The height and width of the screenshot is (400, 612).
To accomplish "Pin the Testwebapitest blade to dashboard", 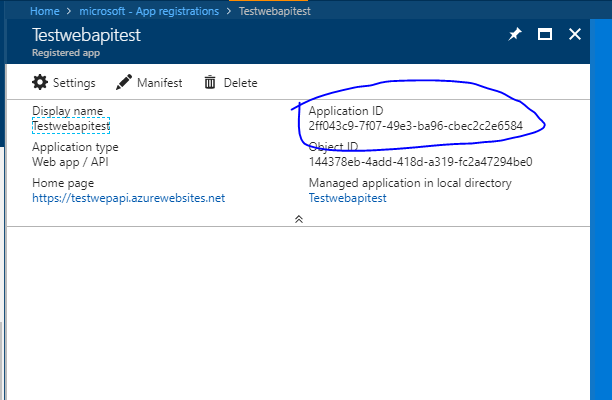I will (x=515, y=34).
